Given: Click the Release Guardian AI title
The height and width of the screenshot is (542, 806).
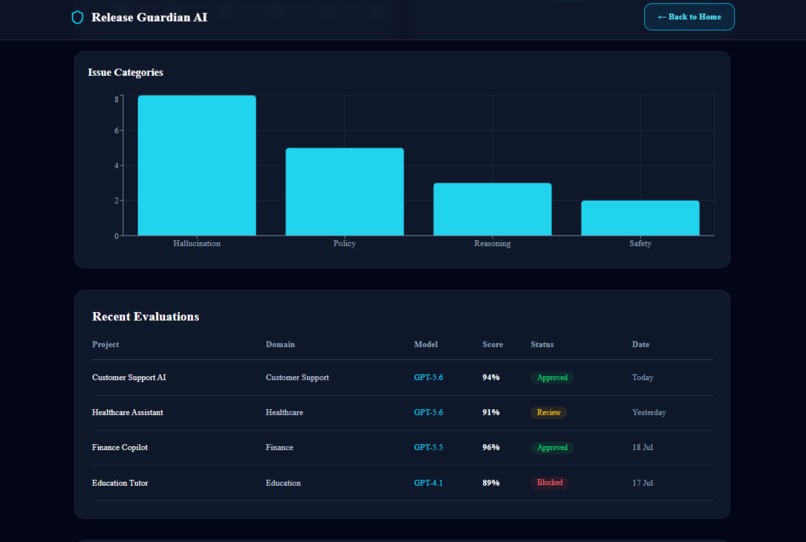Looking at the screenshot, I should 149,17.
